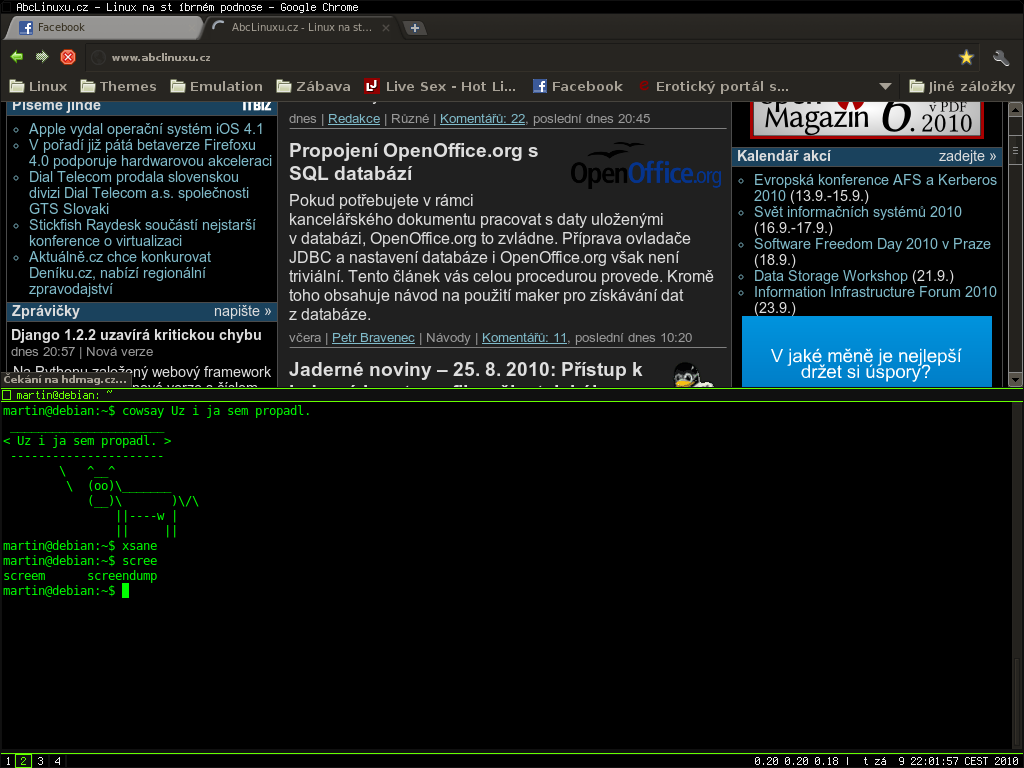Image resolution: width=1024 pixels, height=768 pixels.
Task: Open the Linux bookmarks folder
Action: 39,86
